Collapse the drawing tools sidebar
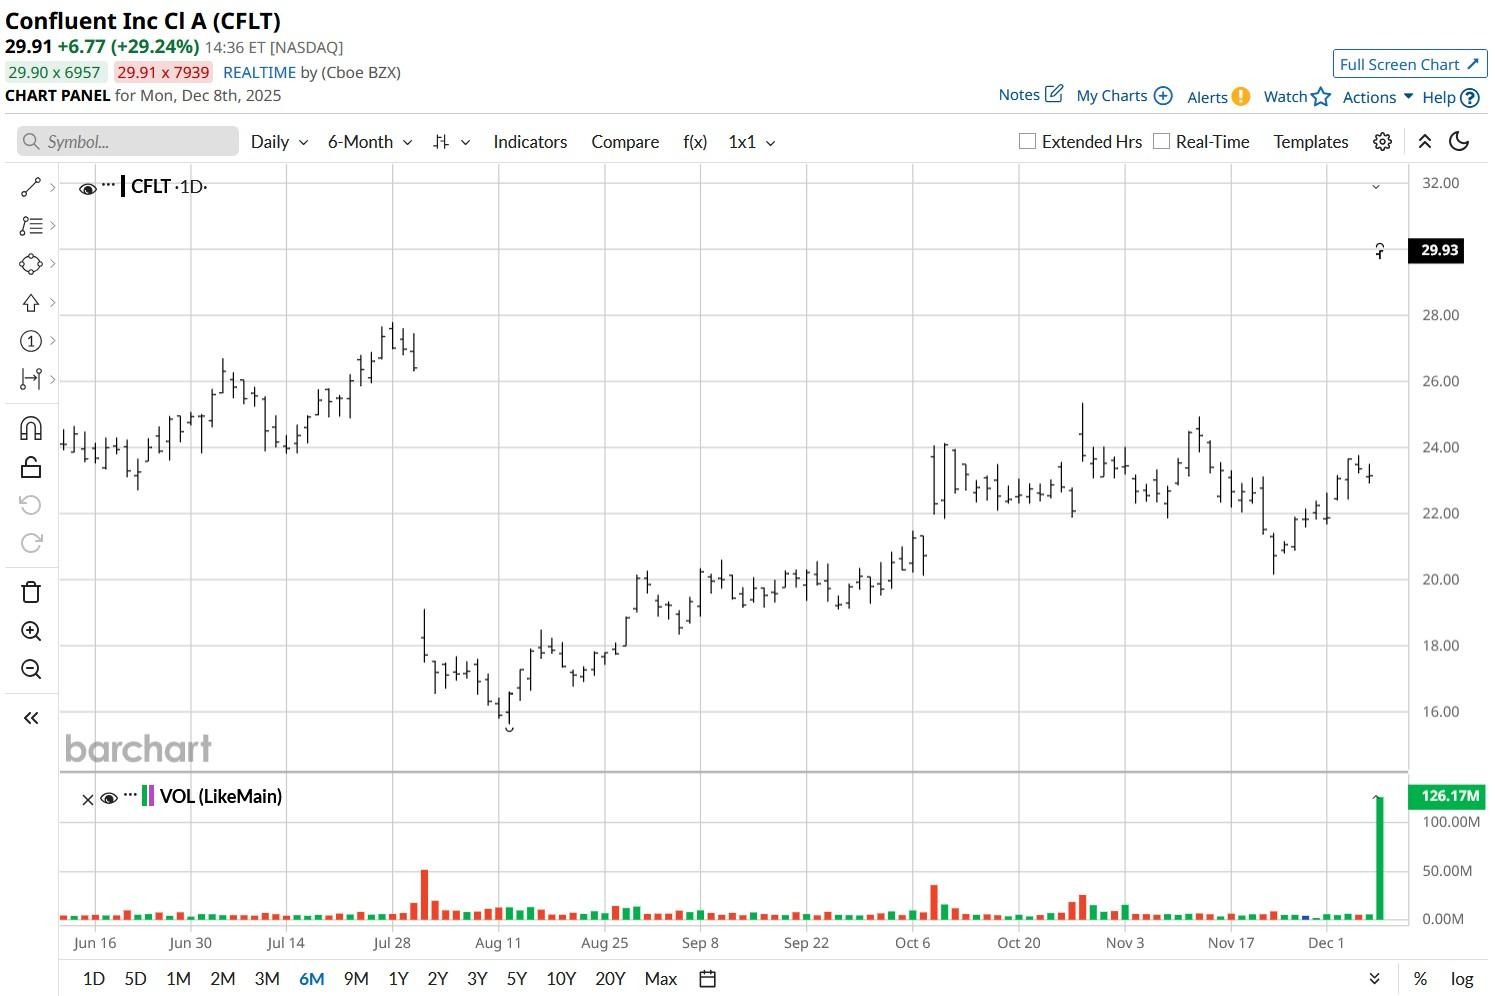Screen dimensions: 1495x996 (x=31, y=718)
